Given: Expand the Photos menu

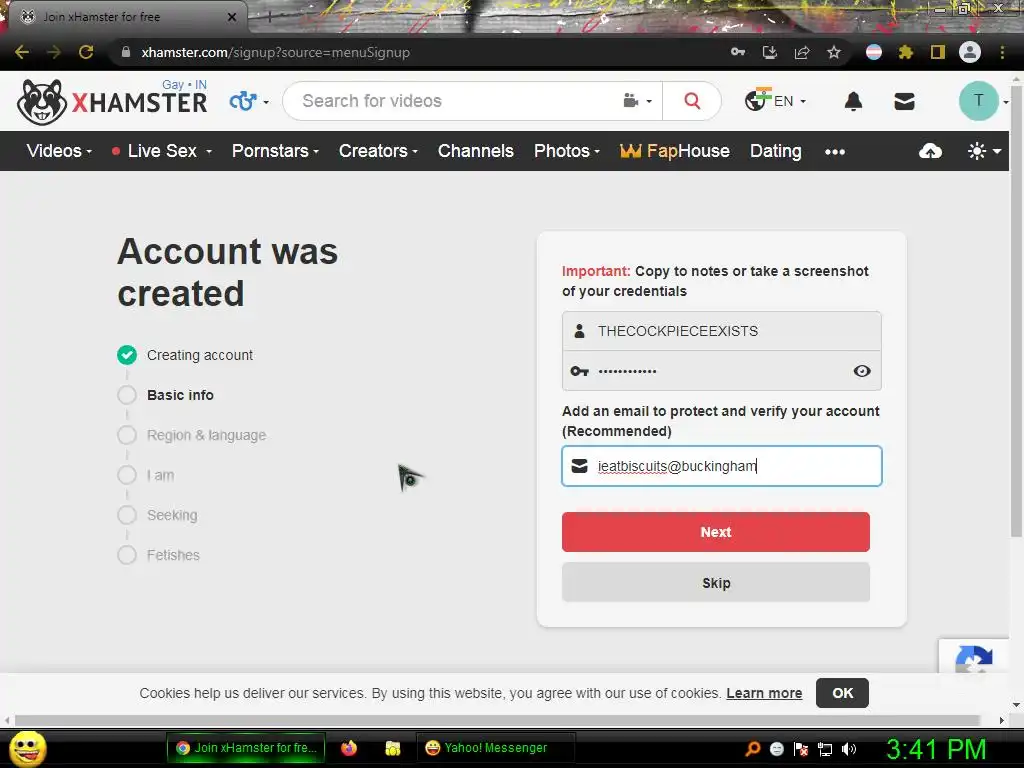Looking at the screenshot, I should click(566, 151).
